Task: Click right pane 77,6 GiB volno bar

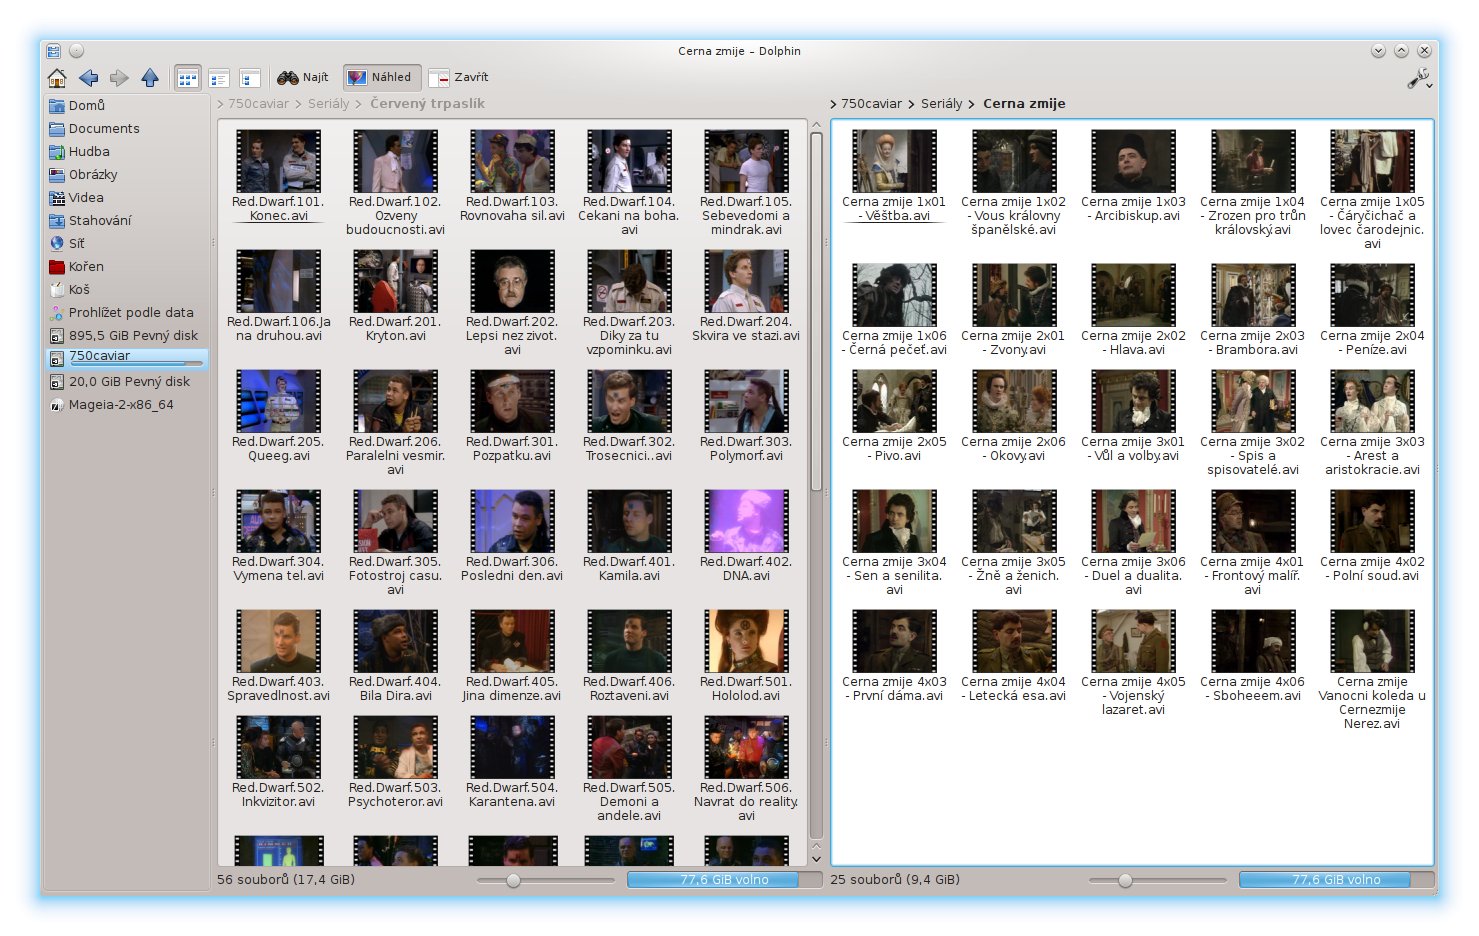Action: [x=1336, y=880]
